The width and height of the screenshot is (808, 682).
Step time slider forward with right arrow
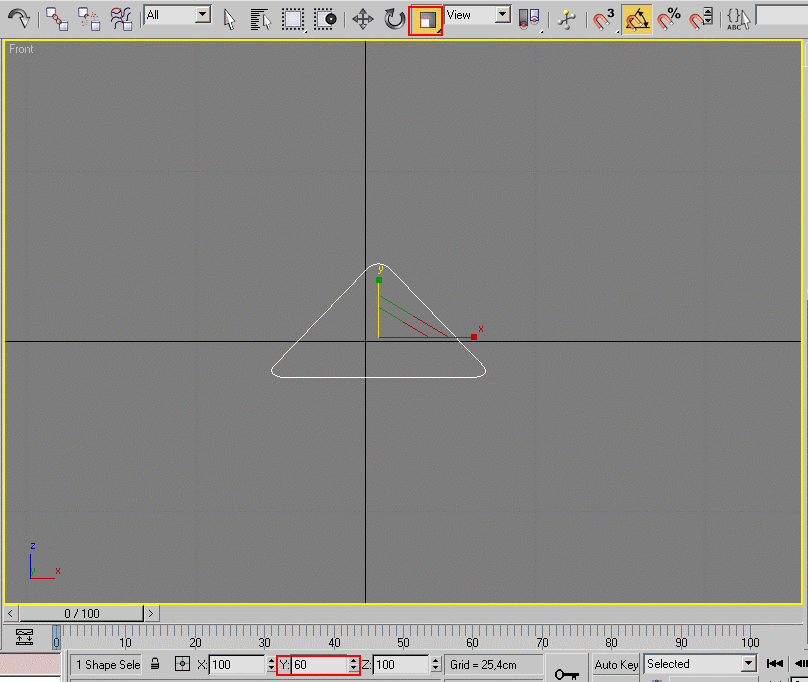click(x=151, y=613)
